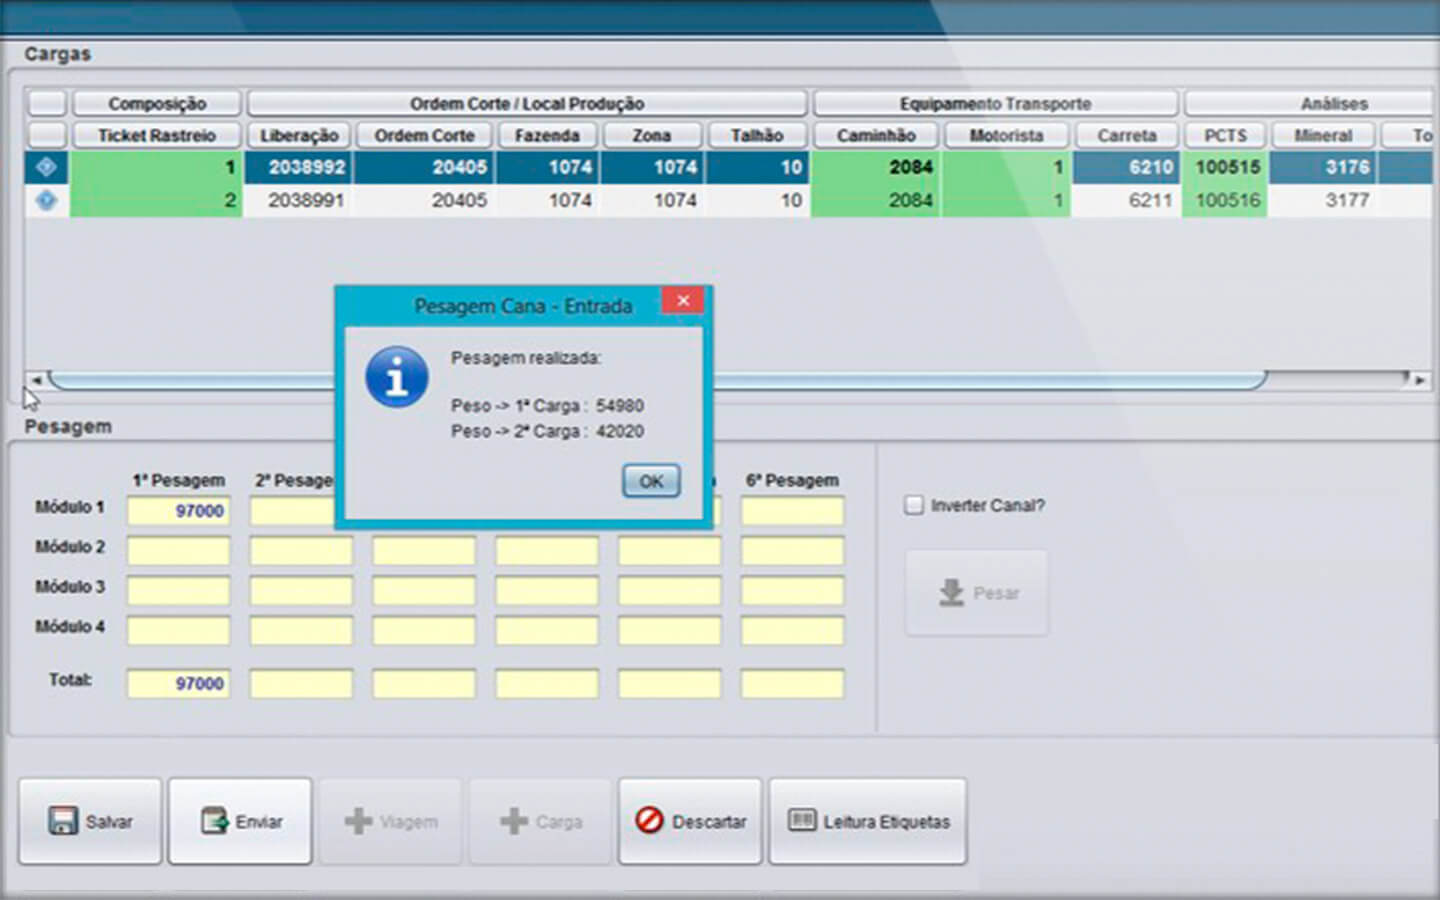Screen dimensions: 1440x900
Task: Click the first row's blue diamond icon
Action: (x=46, y=167)
